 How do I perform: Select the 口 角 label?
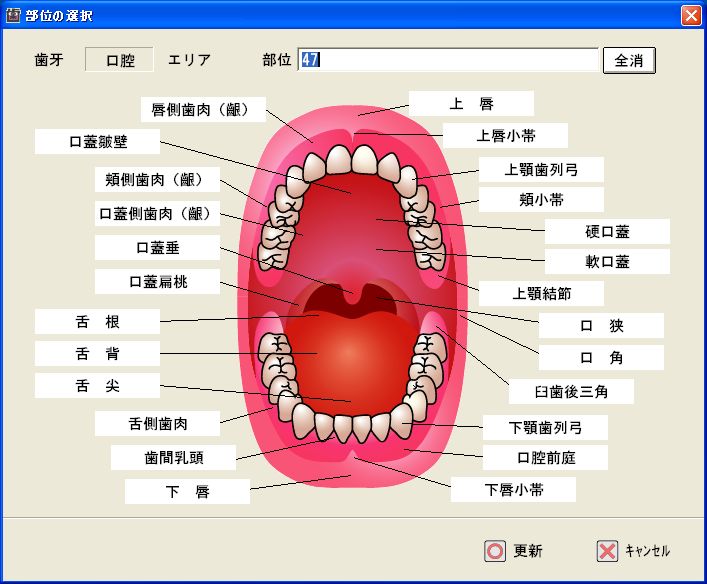point(601,357)
